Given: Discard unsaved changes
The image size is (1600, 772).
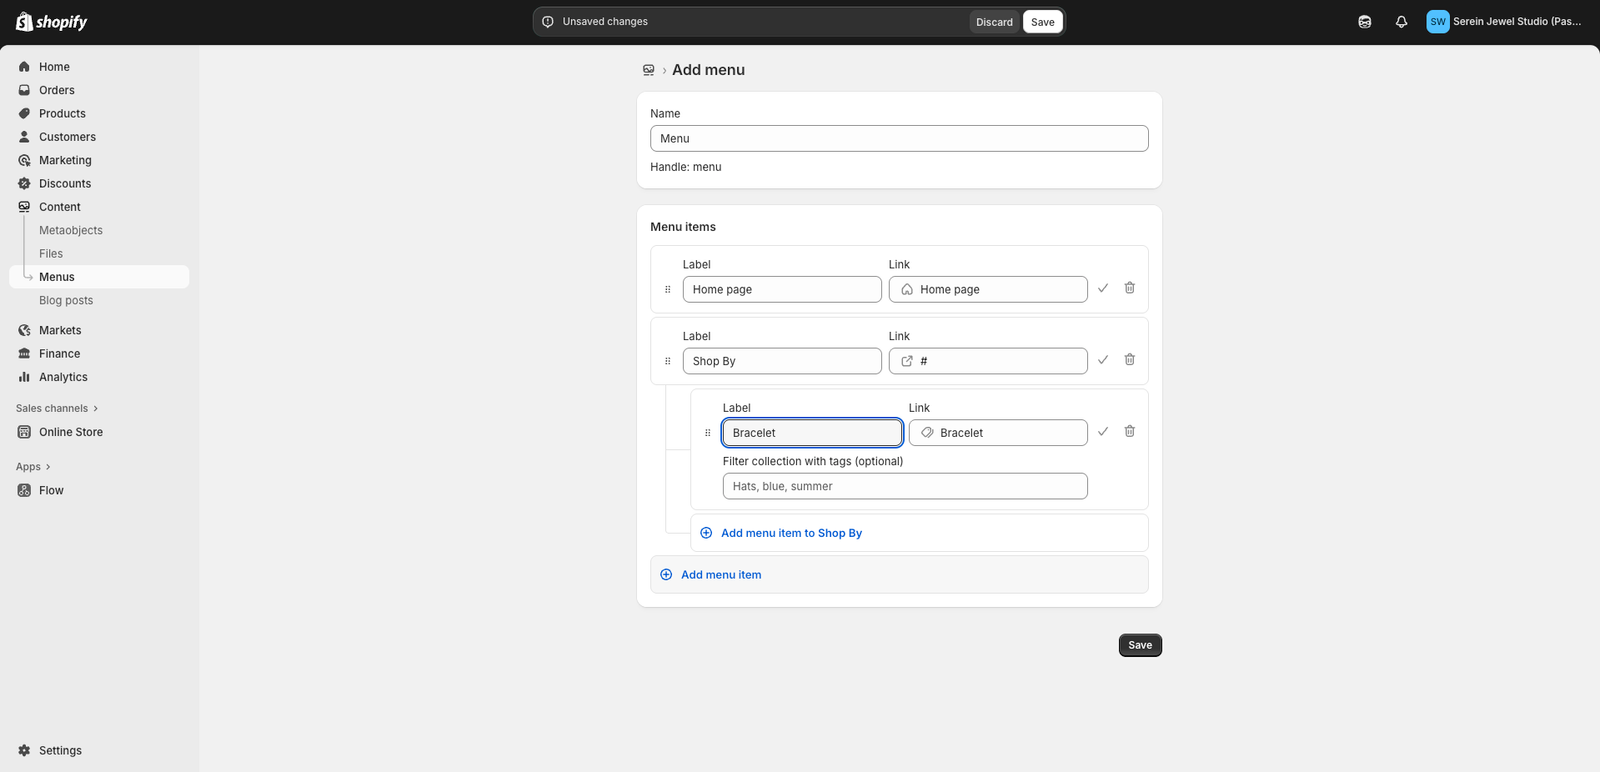Looking at the screenshot, I should pos(994,22).
